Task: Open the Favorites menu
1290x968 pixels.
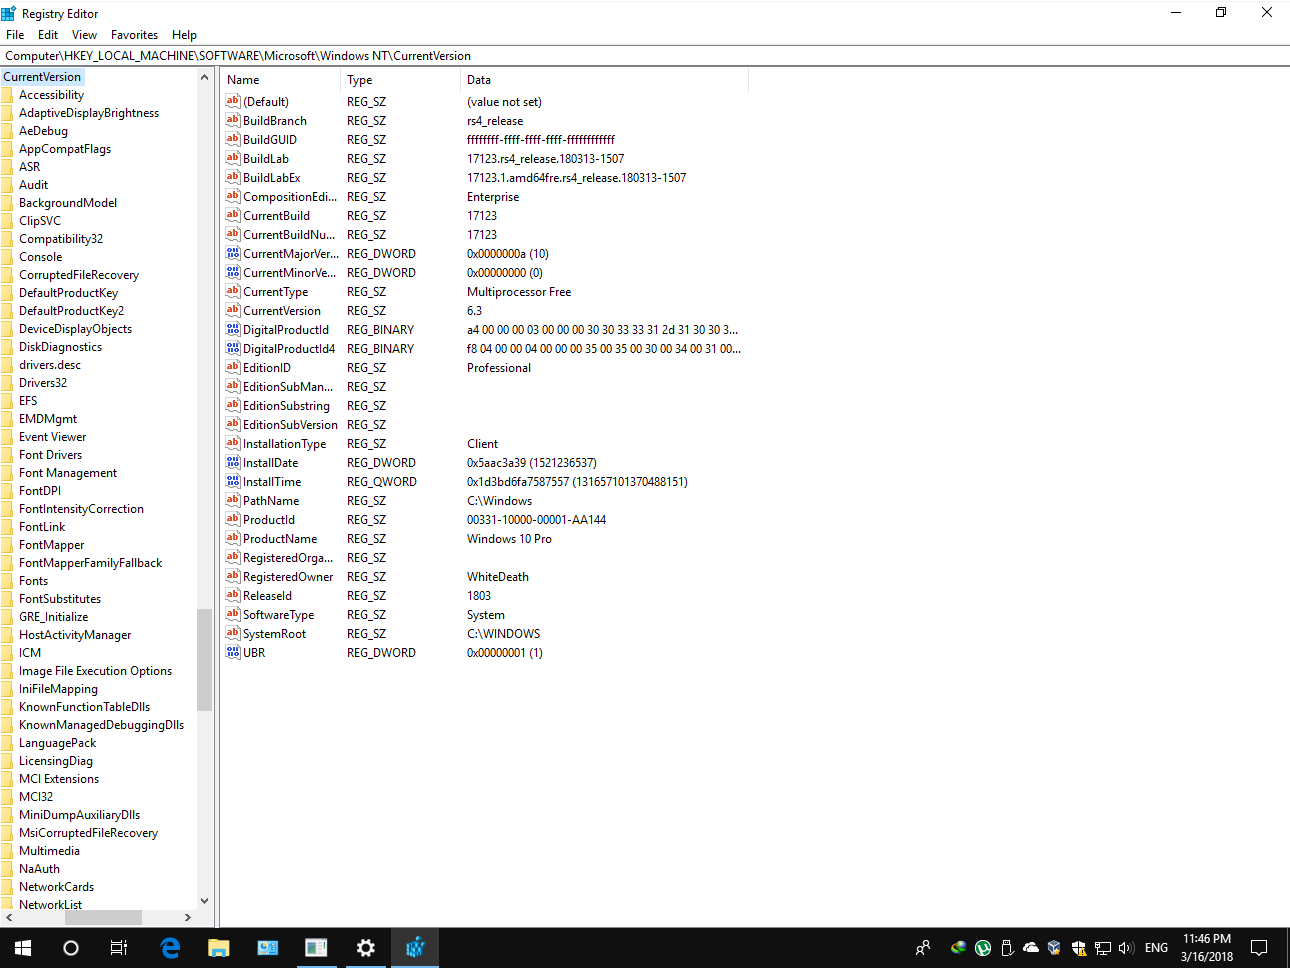Action: pos(134,34)
